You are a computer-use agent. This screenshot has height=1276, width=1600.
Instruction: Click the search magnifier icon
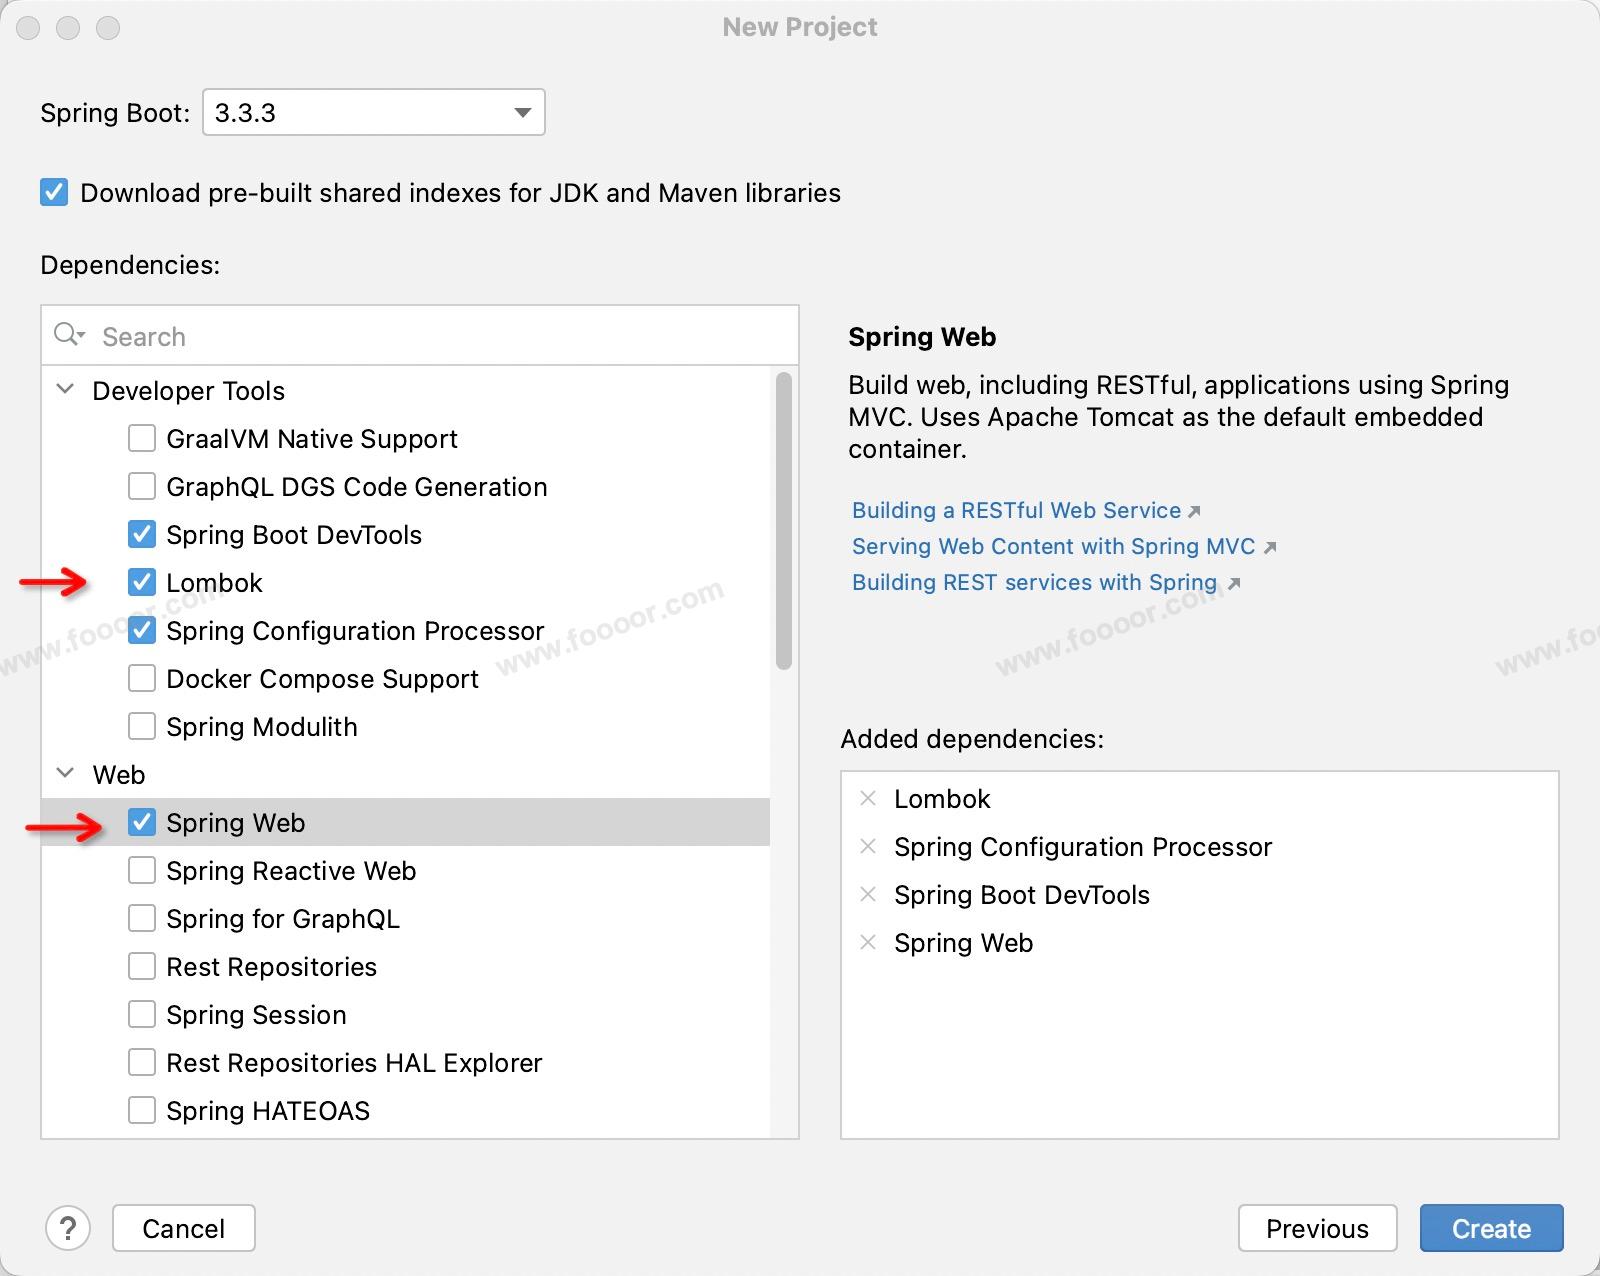click(68, 335)
